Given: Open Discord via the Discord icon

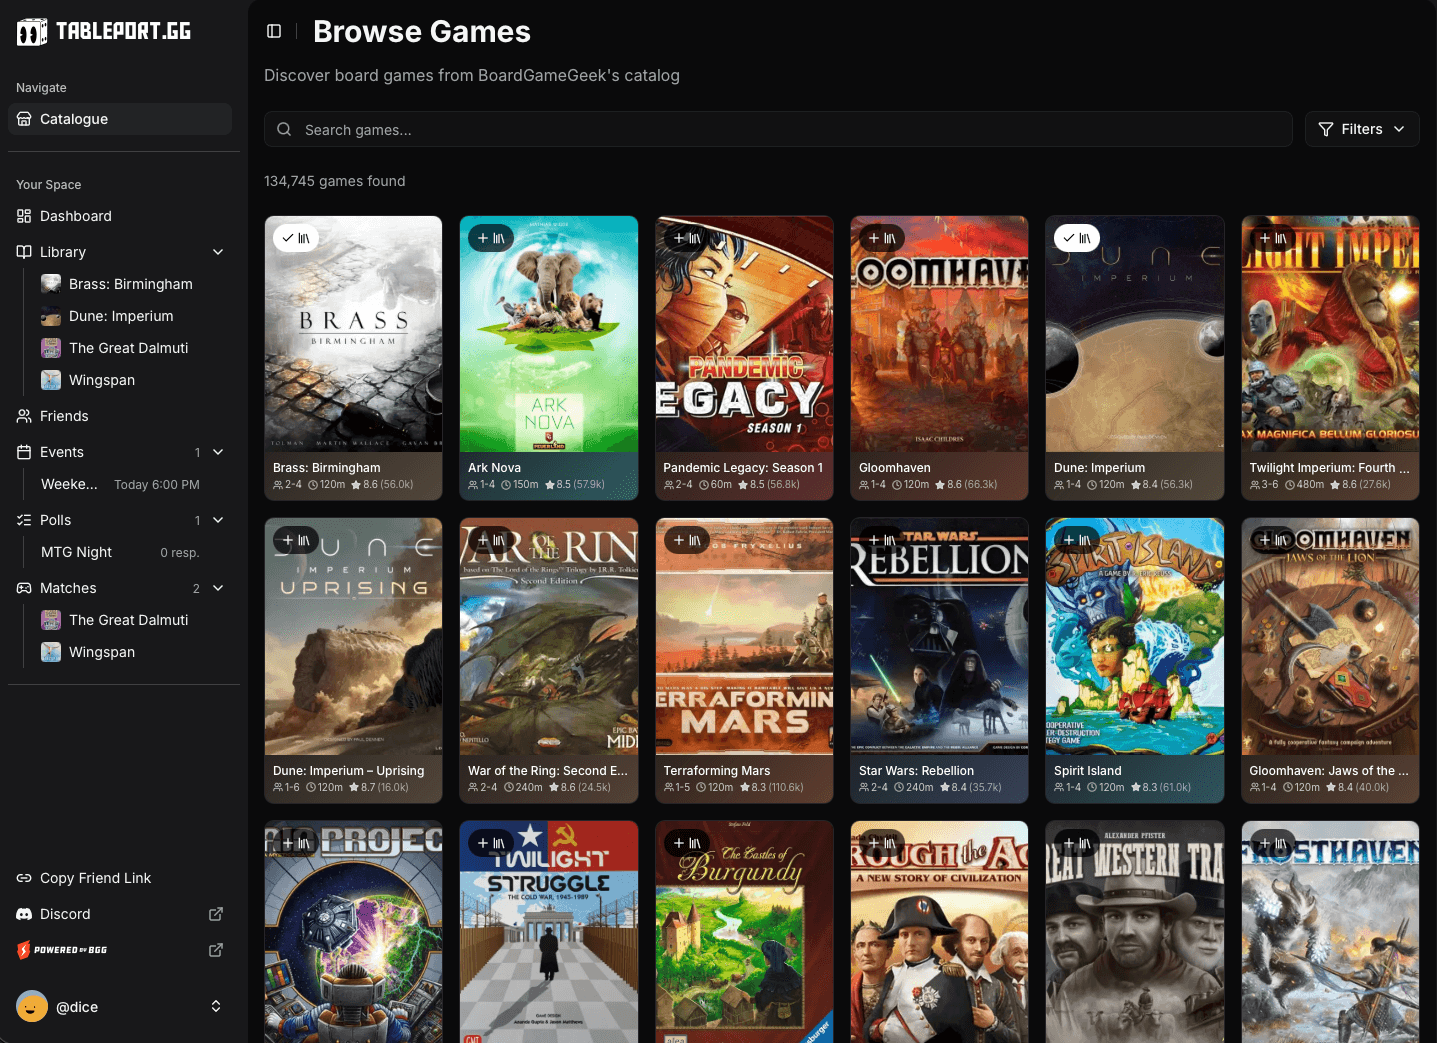Looking at the screenshot, I should pos(23,914).
